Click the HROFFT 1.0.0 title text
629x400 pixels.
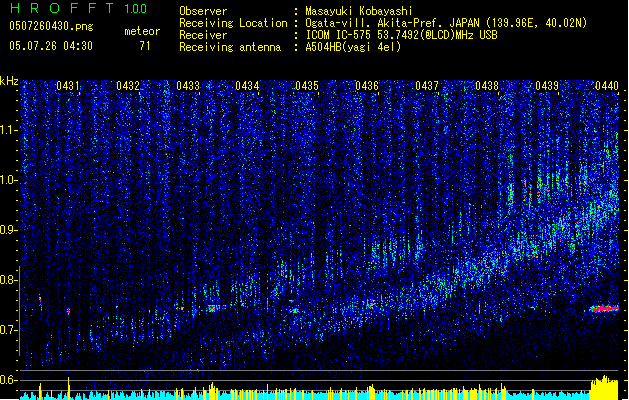coord(79,8)
